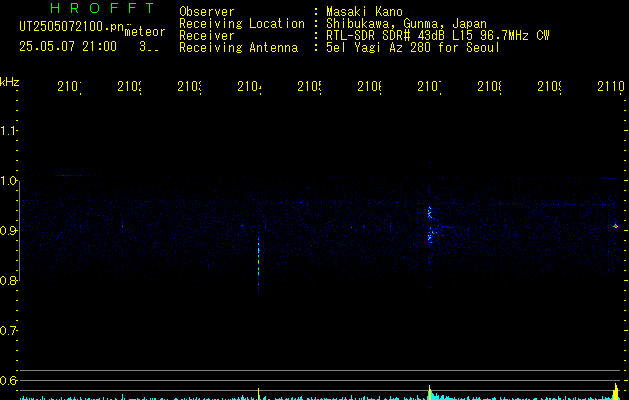Click the 2108 time axis label
Screen dimensions: 629x400
[x=489, y=86]
